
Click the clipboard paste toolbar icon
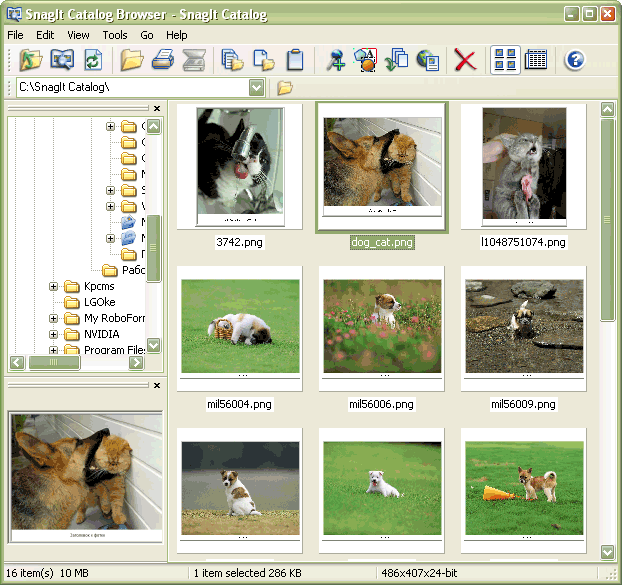click(295, 60)
